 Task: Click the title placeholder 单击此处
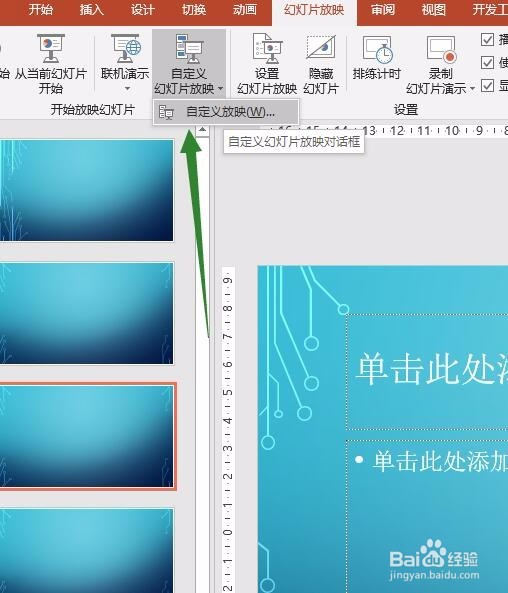[427, 371]
